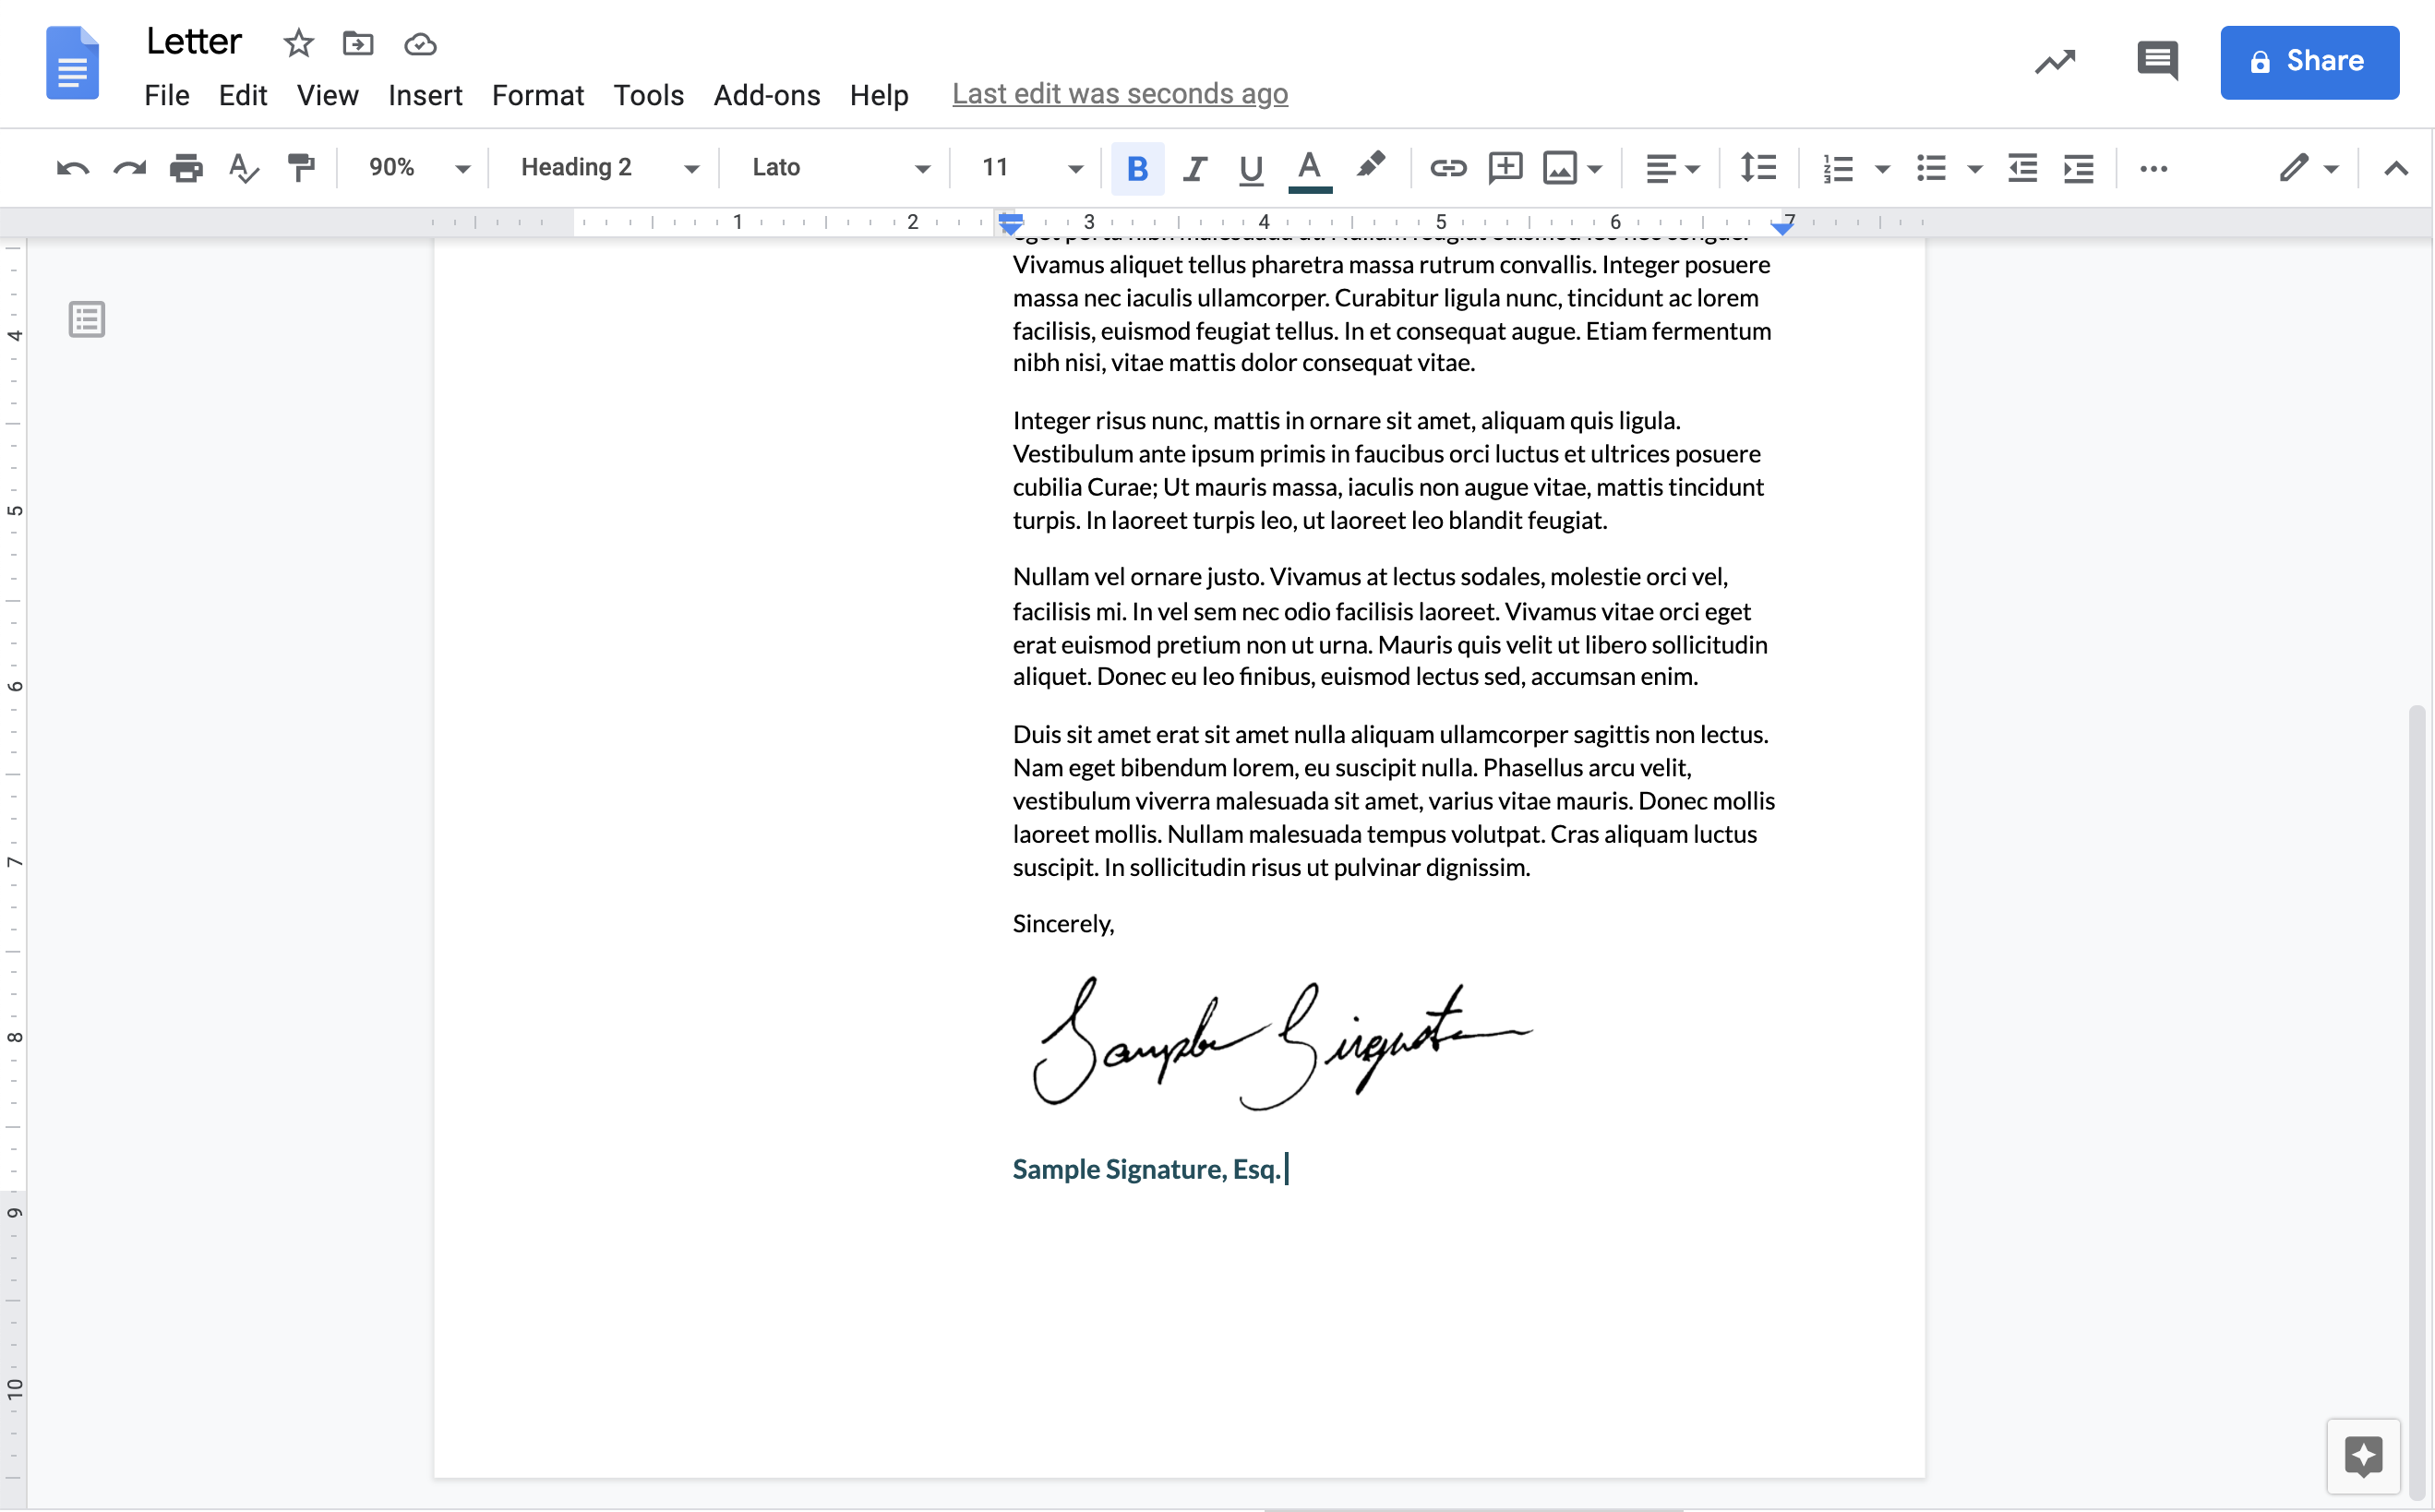This screenshot has width=2435, height=1512.
Task: Open version history via last edit link
Action: coord(1119,93)
